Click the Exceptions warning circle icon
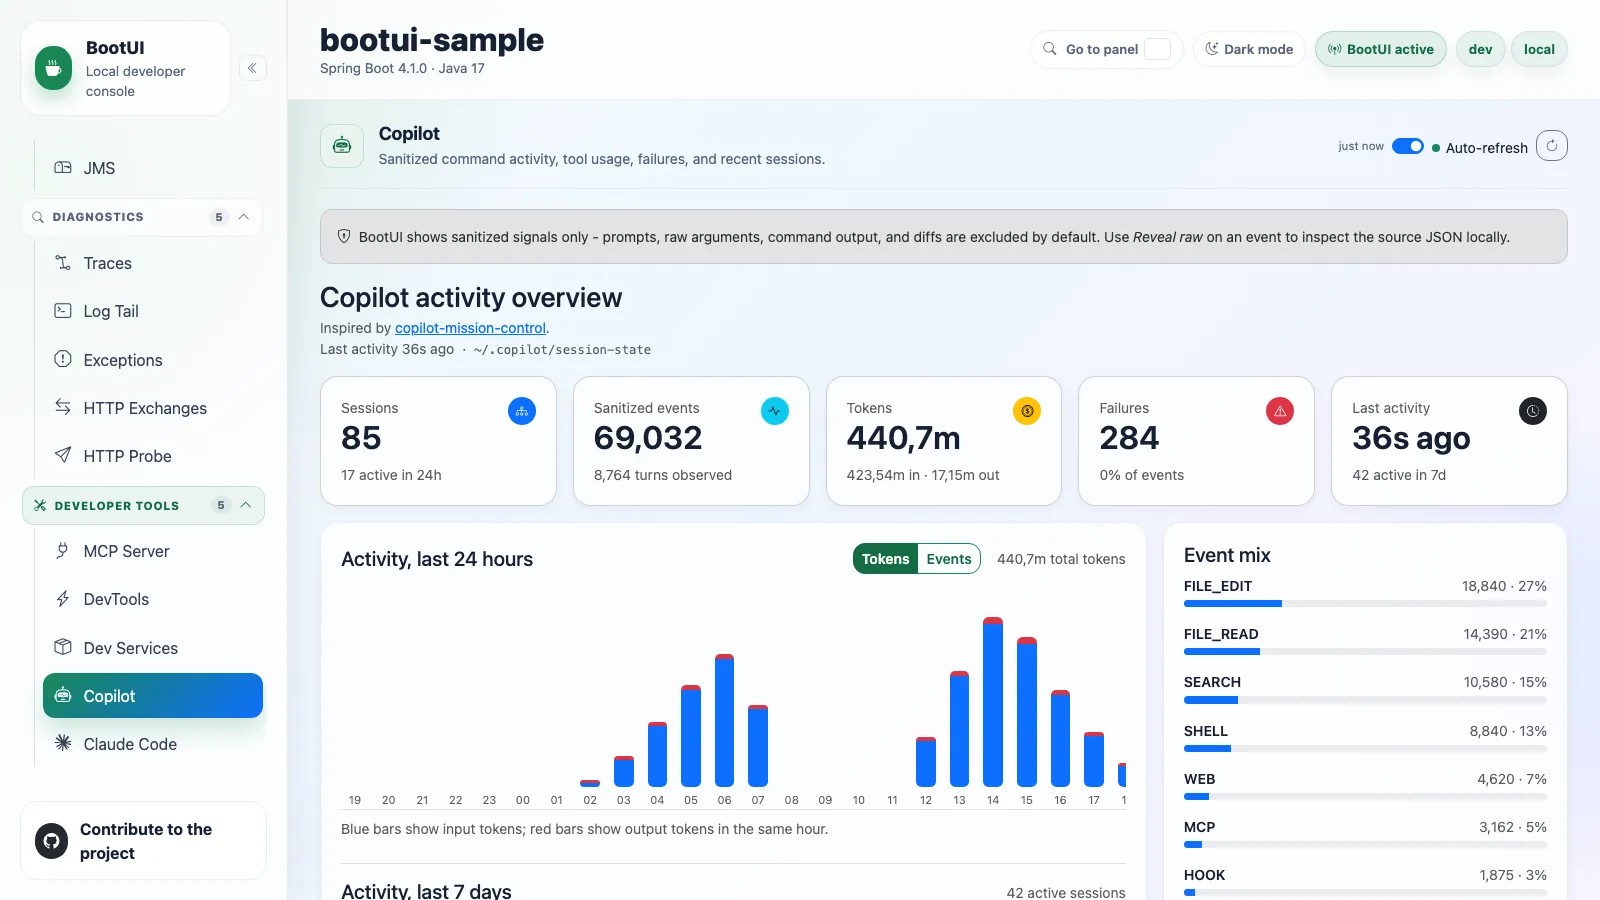 click(63, 359)
